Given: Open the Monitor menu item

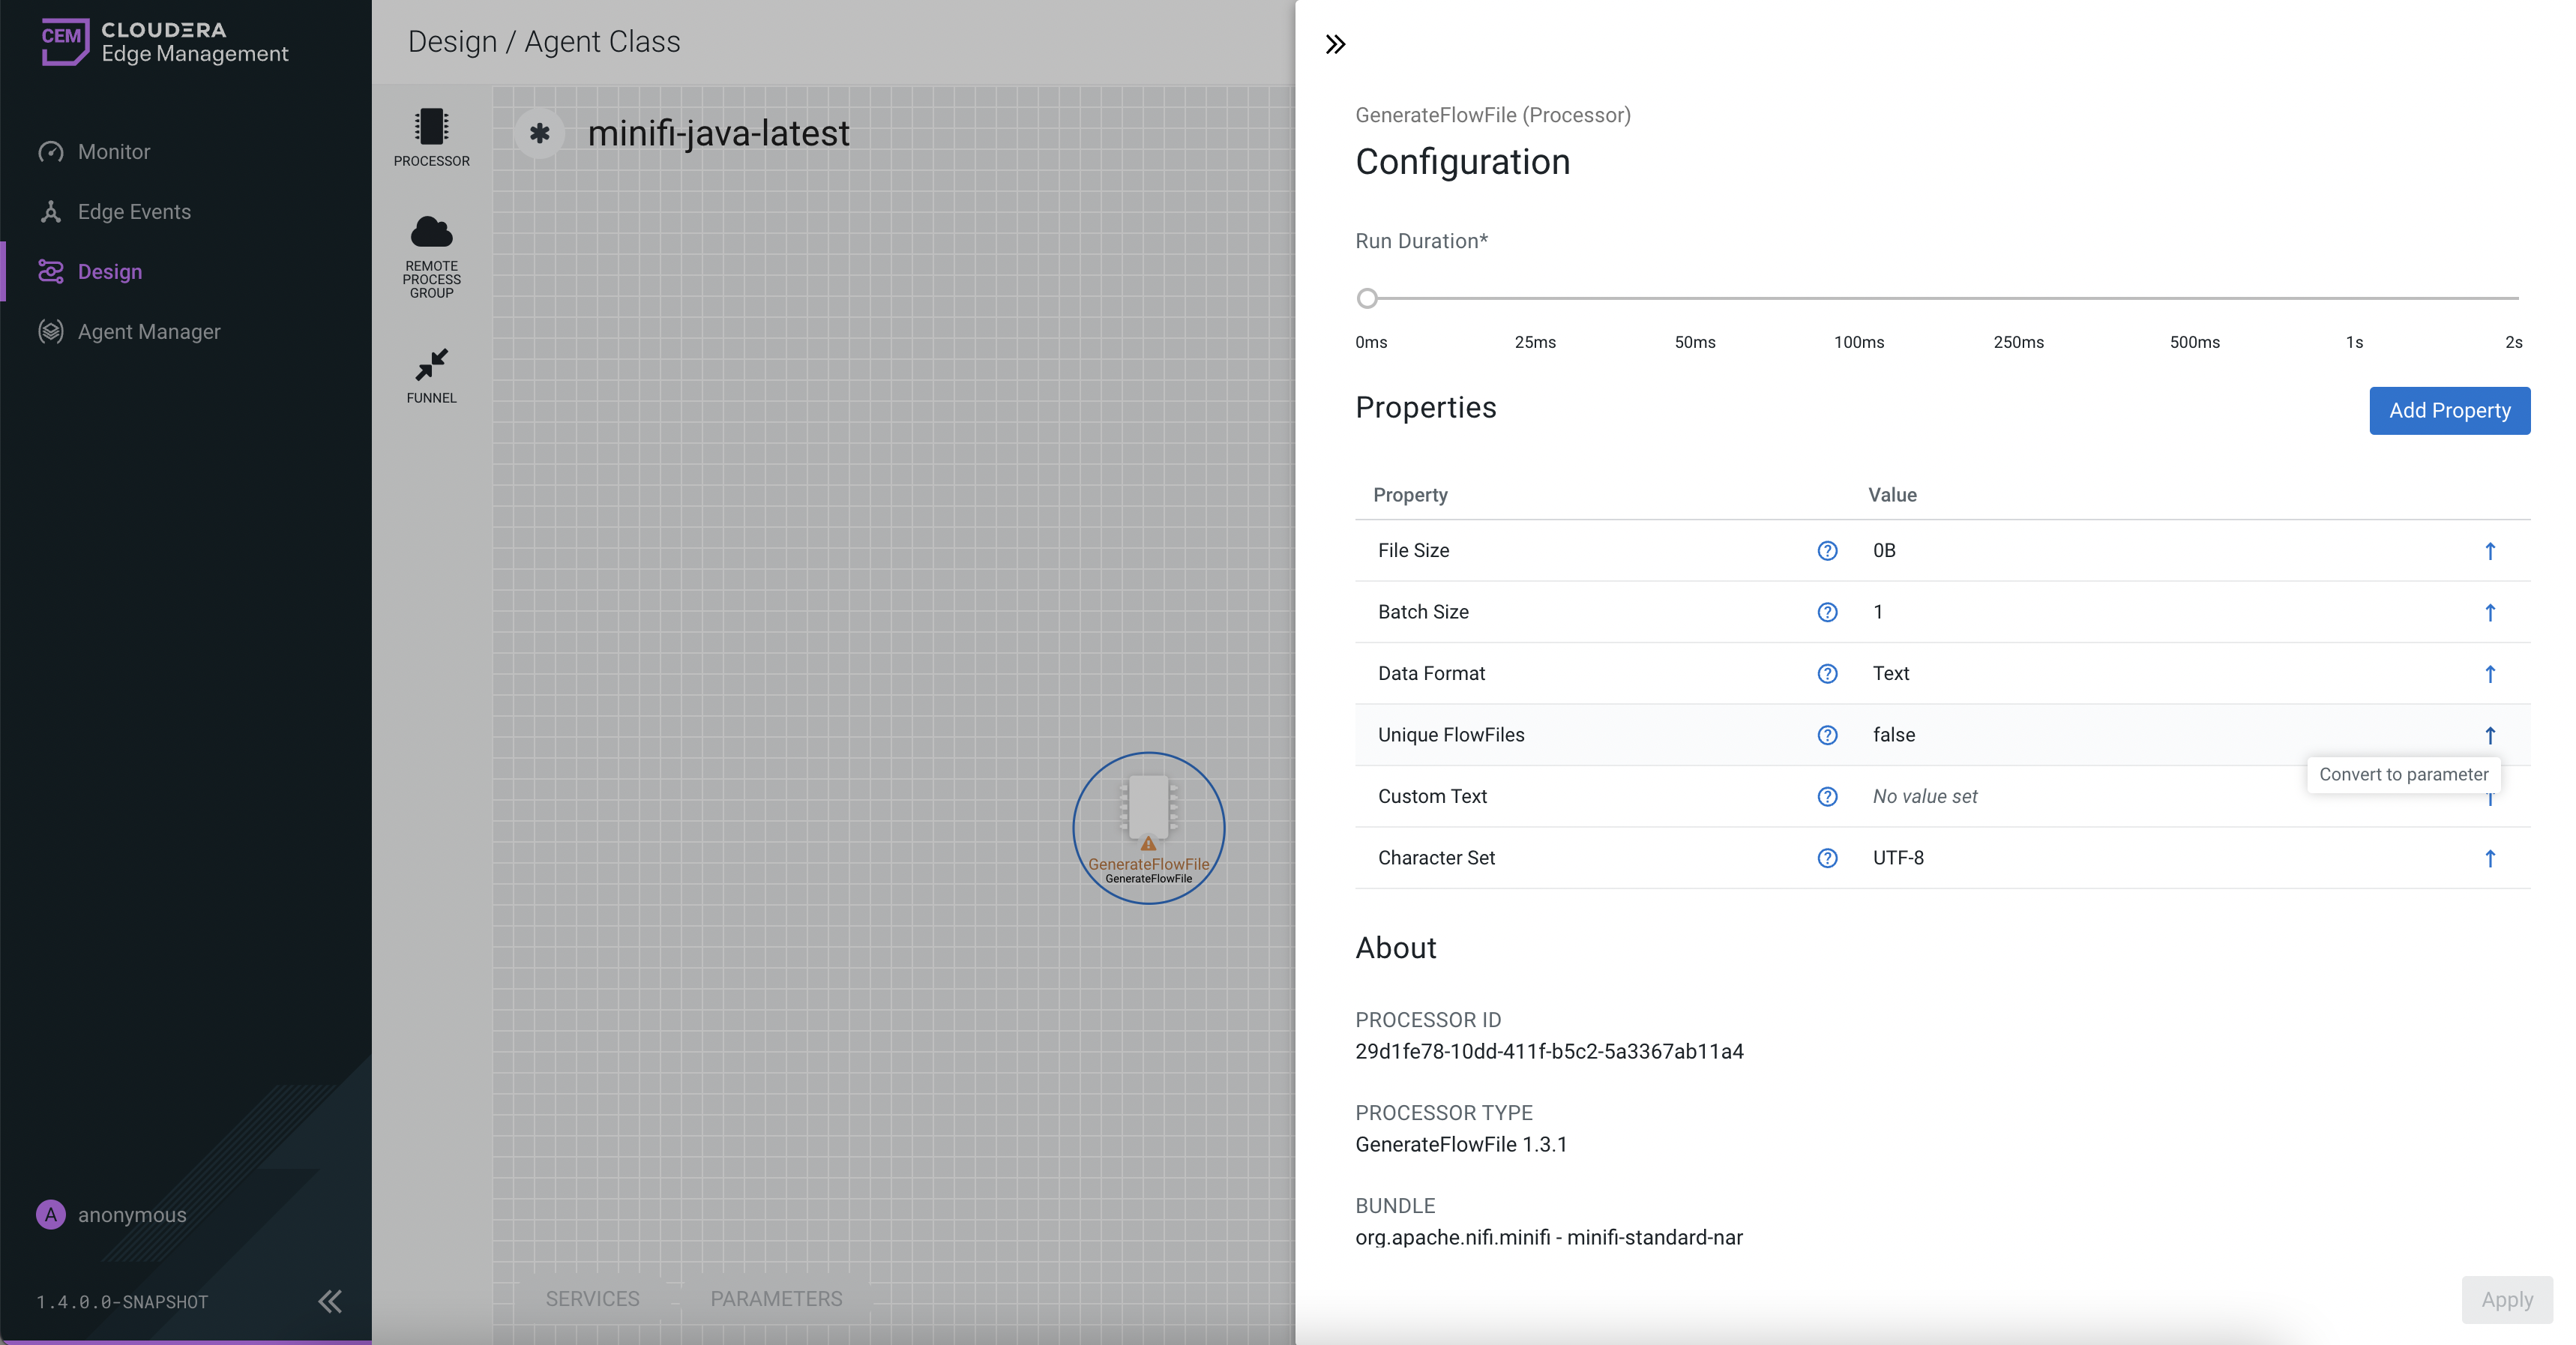Looking at the screenshot, I should (x=114, y=152).
